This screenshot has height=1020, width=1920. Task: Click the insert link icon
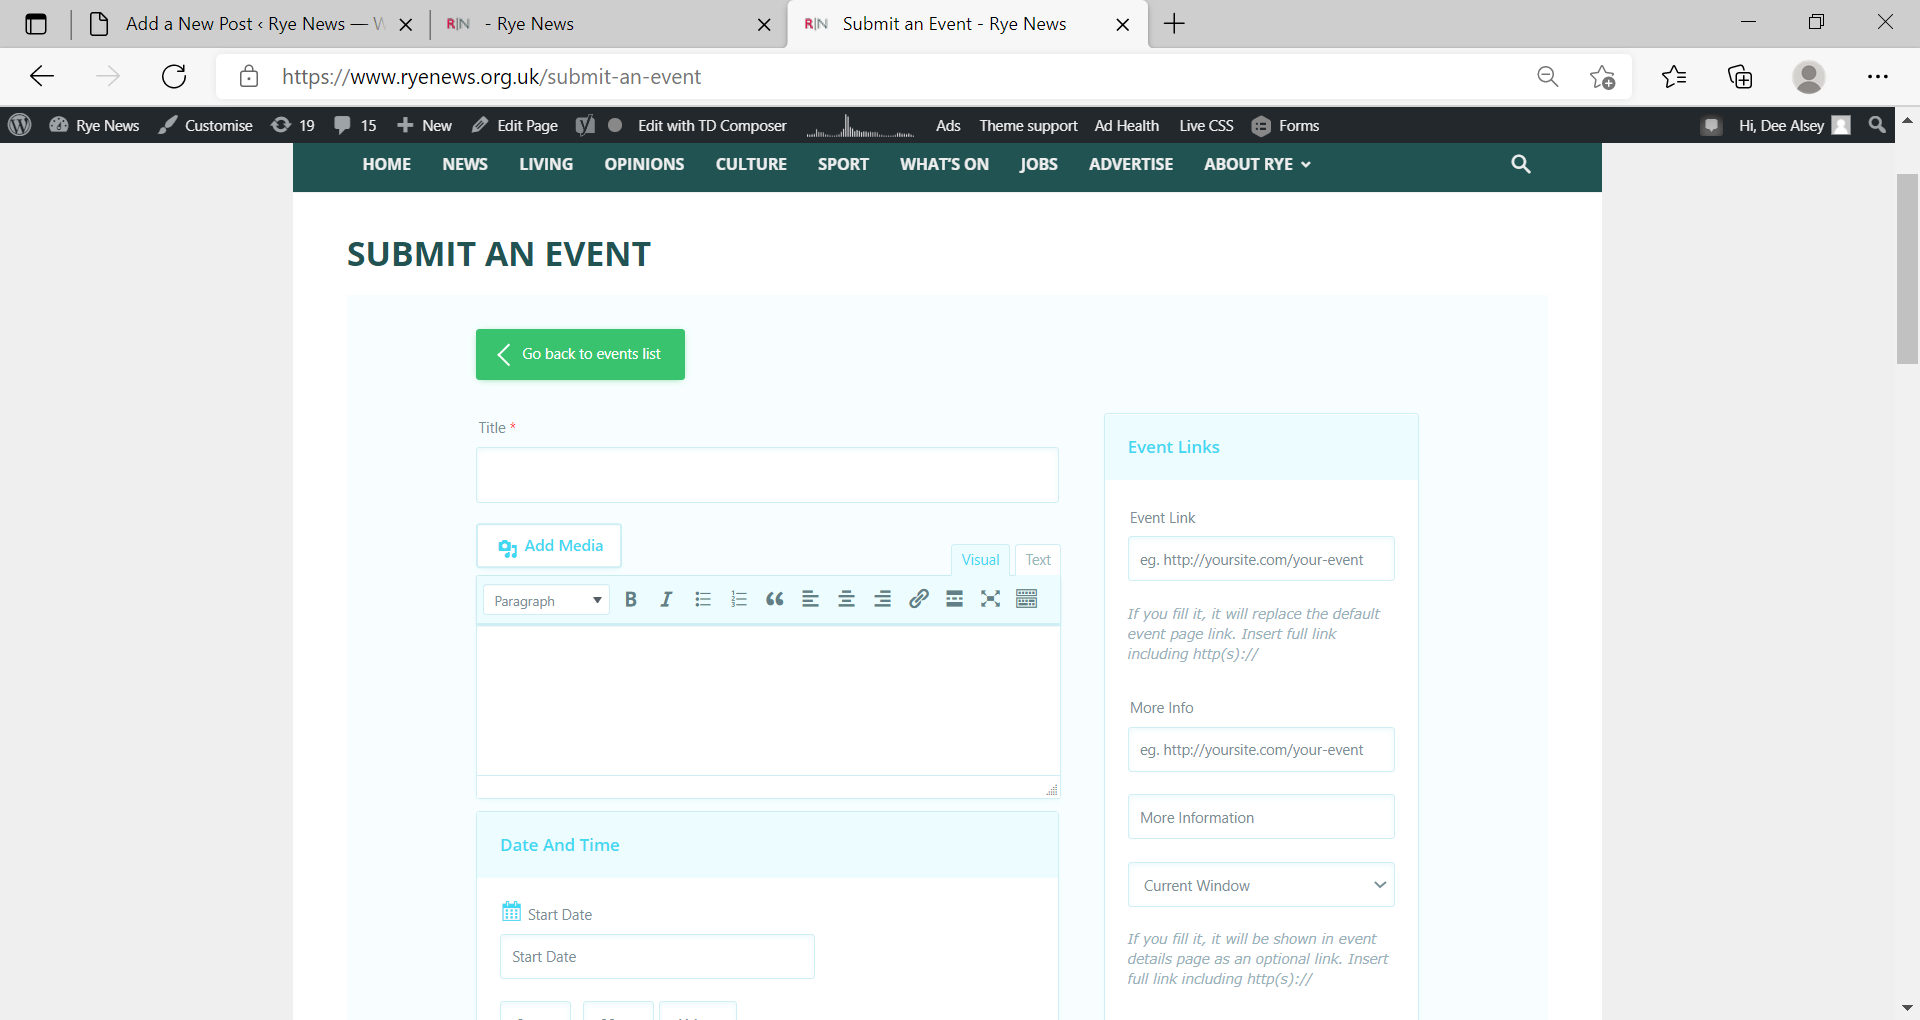[x=918, y=599]
